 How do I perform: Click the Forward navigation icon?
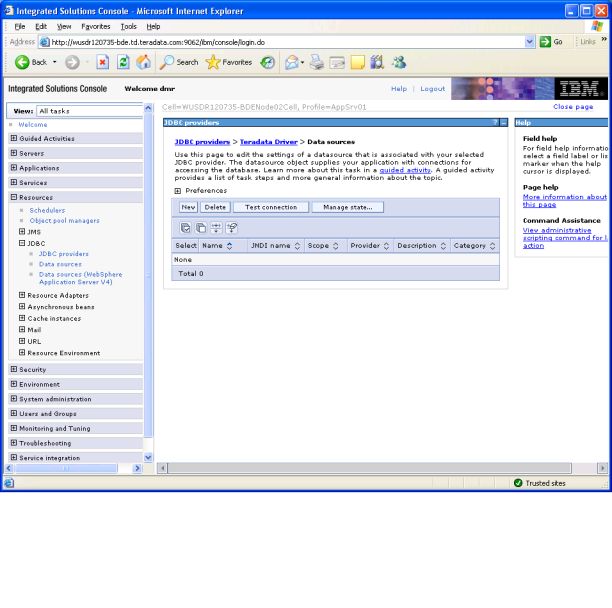click(72, 62)
